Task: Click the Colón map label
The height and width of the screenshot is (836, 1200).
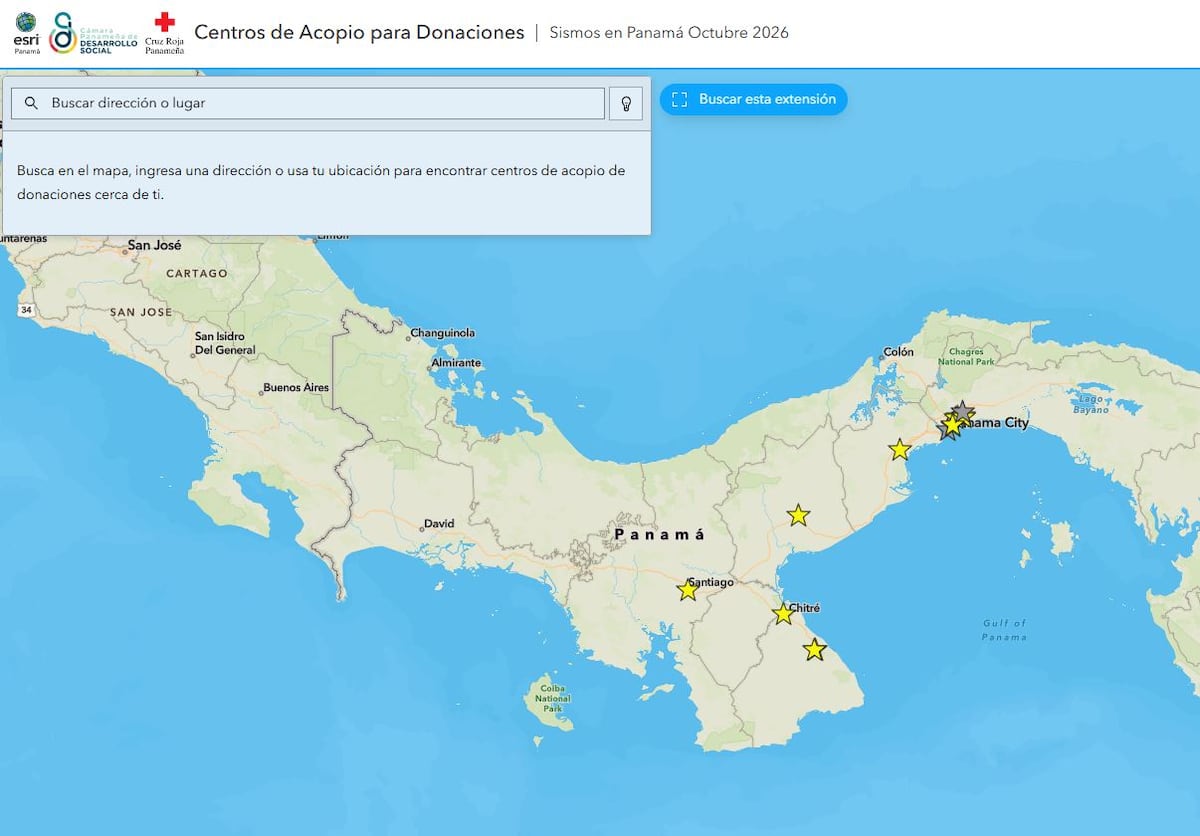Action: pos(898,352)
